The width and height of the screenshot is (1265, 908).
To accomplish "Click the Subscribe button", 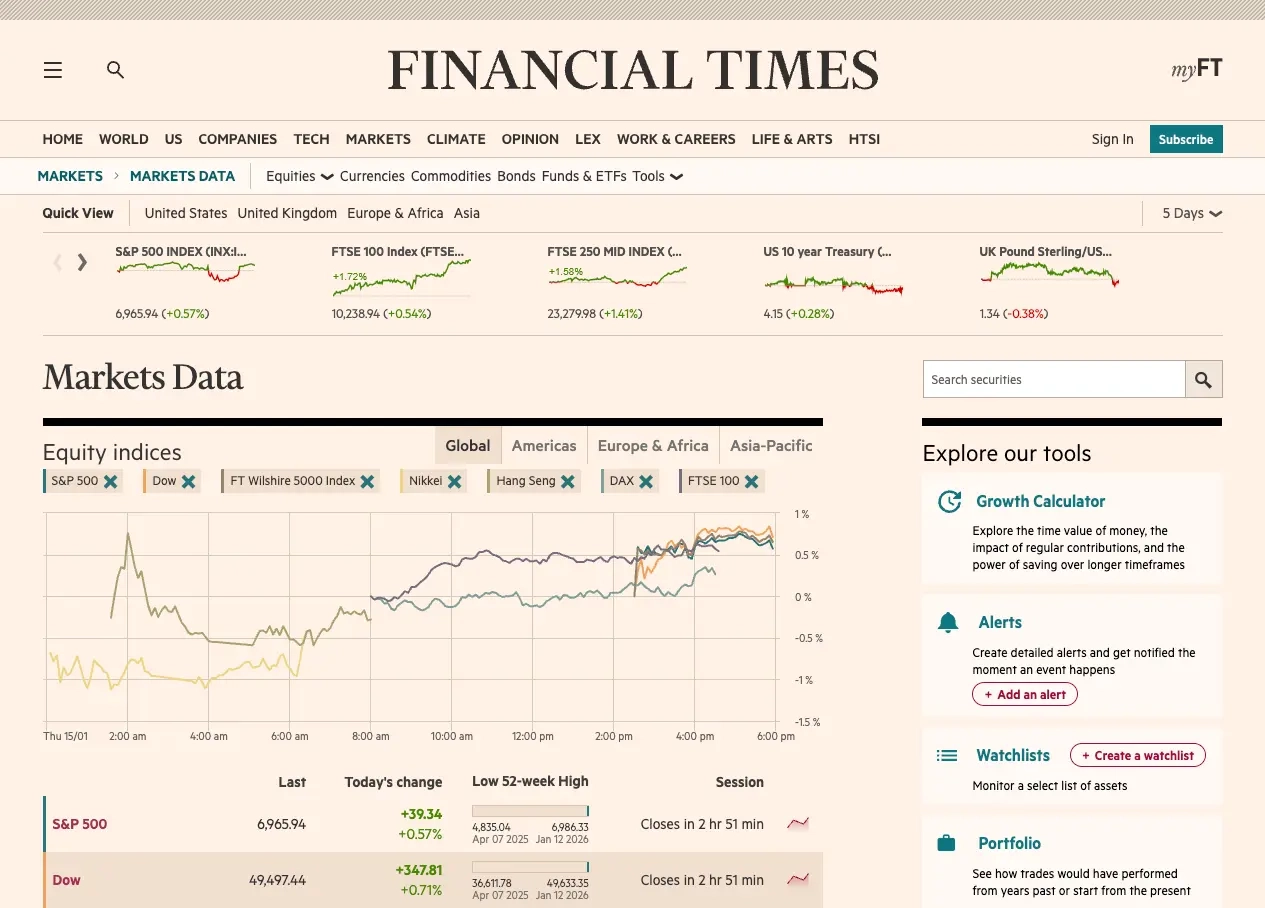I will click(x=1186, y=139).
